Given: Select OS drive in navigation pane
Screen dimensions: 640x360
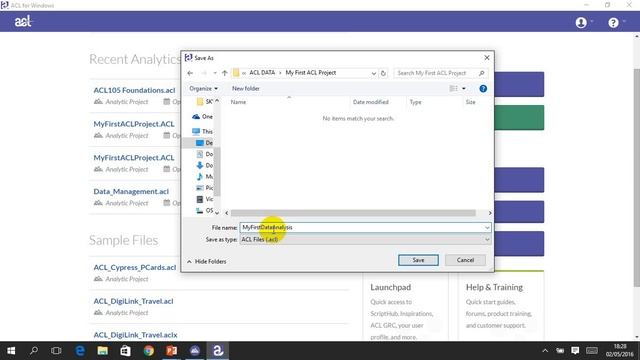Looking at the screenshot, I should [204, 211].
